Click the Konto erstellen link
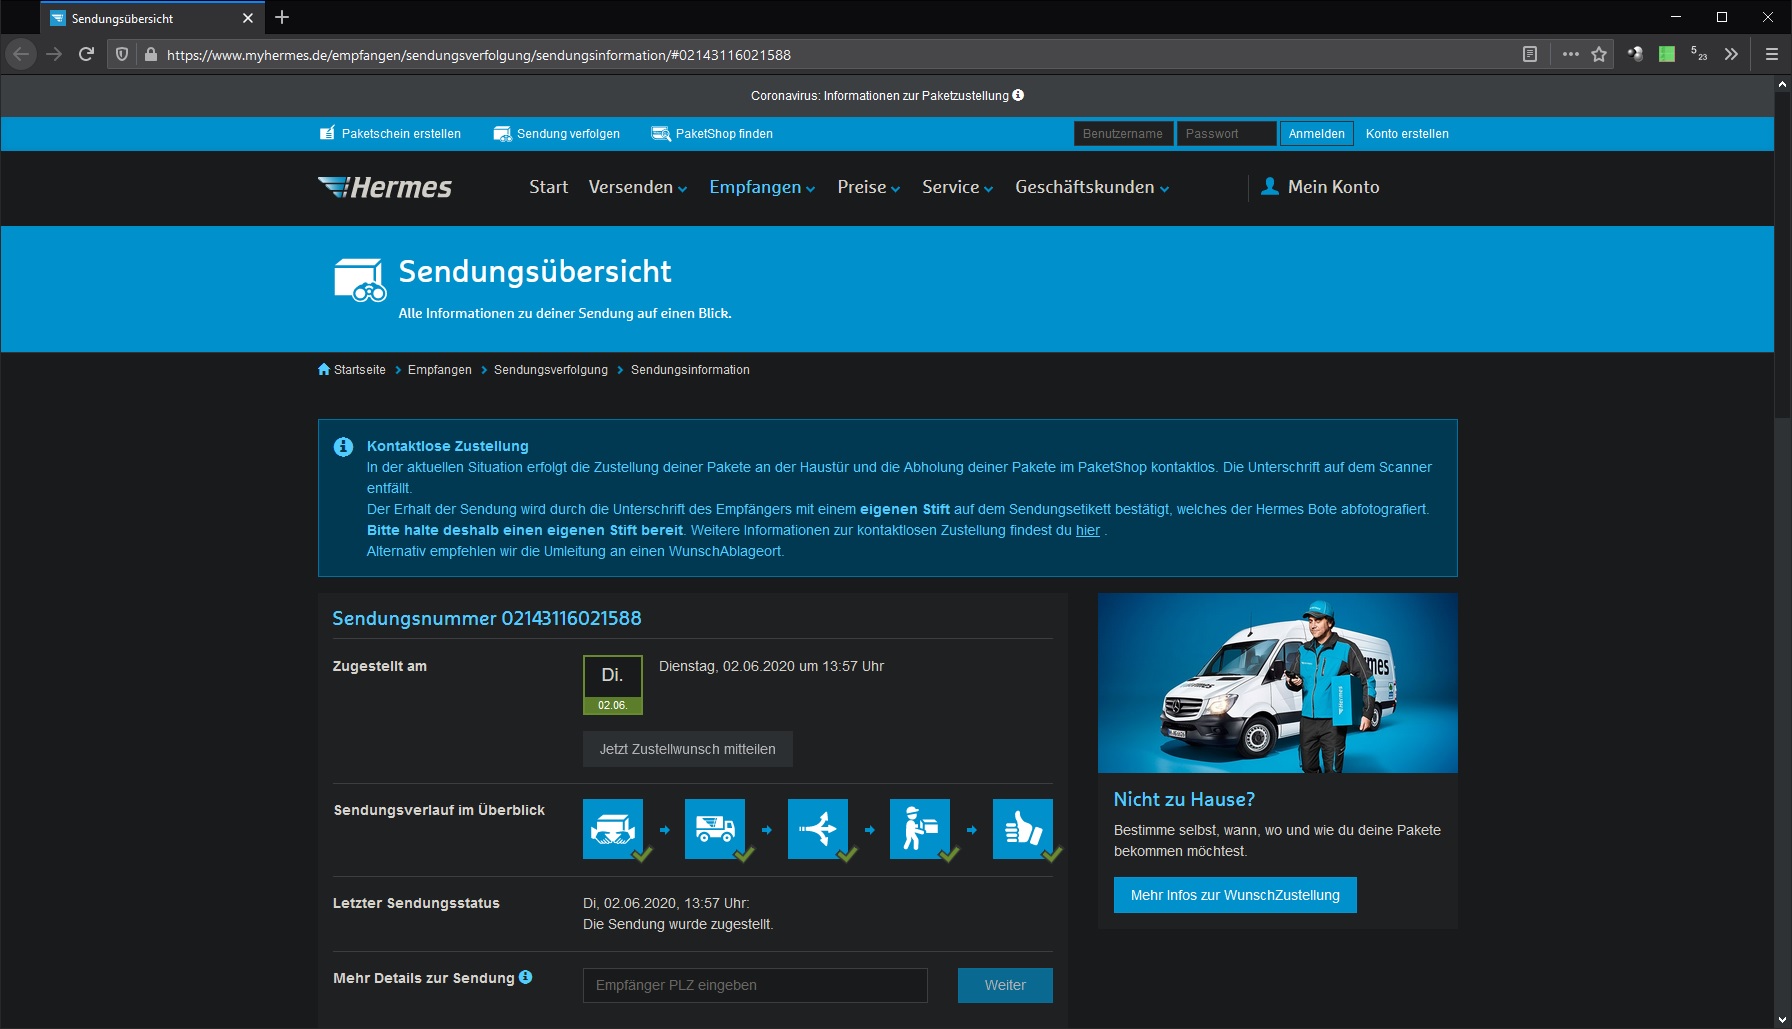This screenshot has width=1792, height=1029. (x=1407, y=134)
